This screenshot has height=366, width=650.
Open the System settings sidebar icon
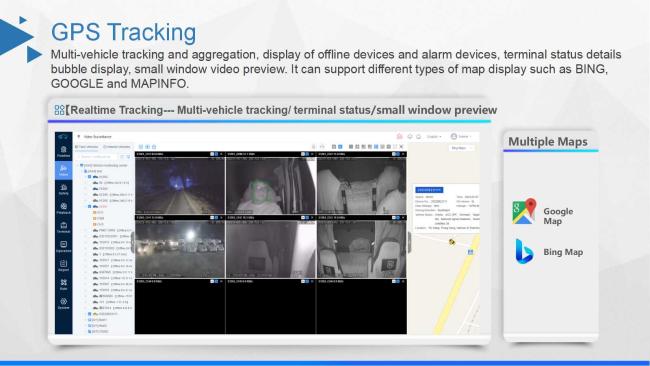(x=63, y=304)
